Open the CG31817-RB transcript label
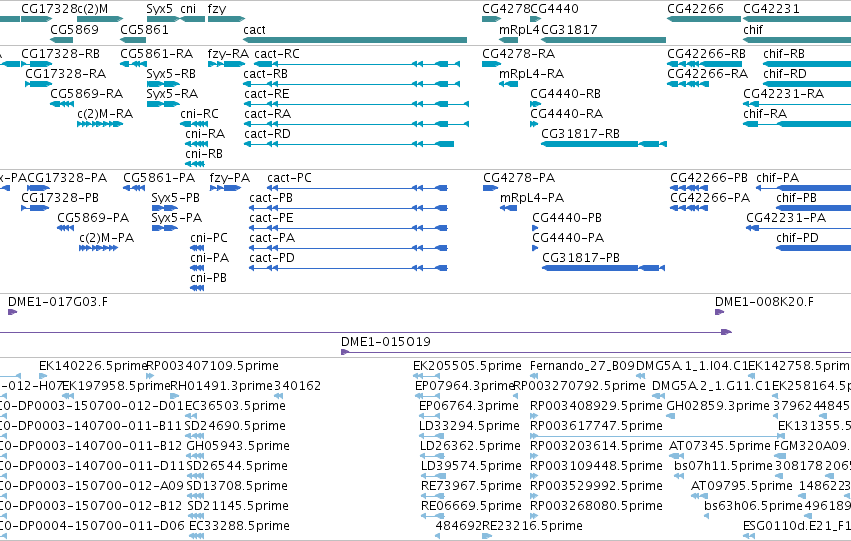851x541 pixels. [580, 134]
